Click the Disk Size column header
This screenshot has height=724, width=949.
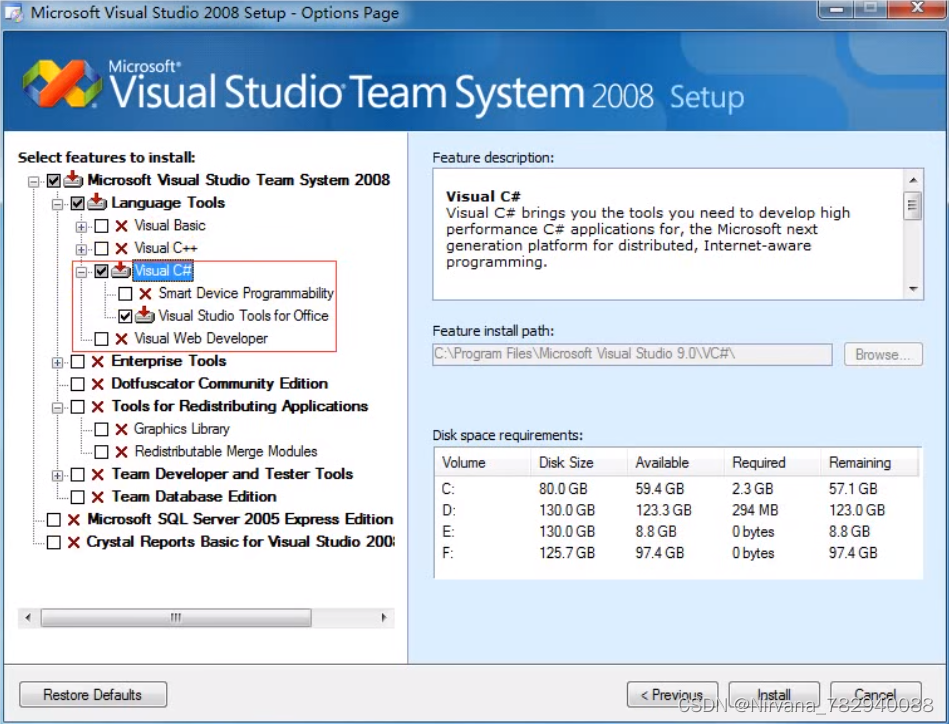pos(579,462)
